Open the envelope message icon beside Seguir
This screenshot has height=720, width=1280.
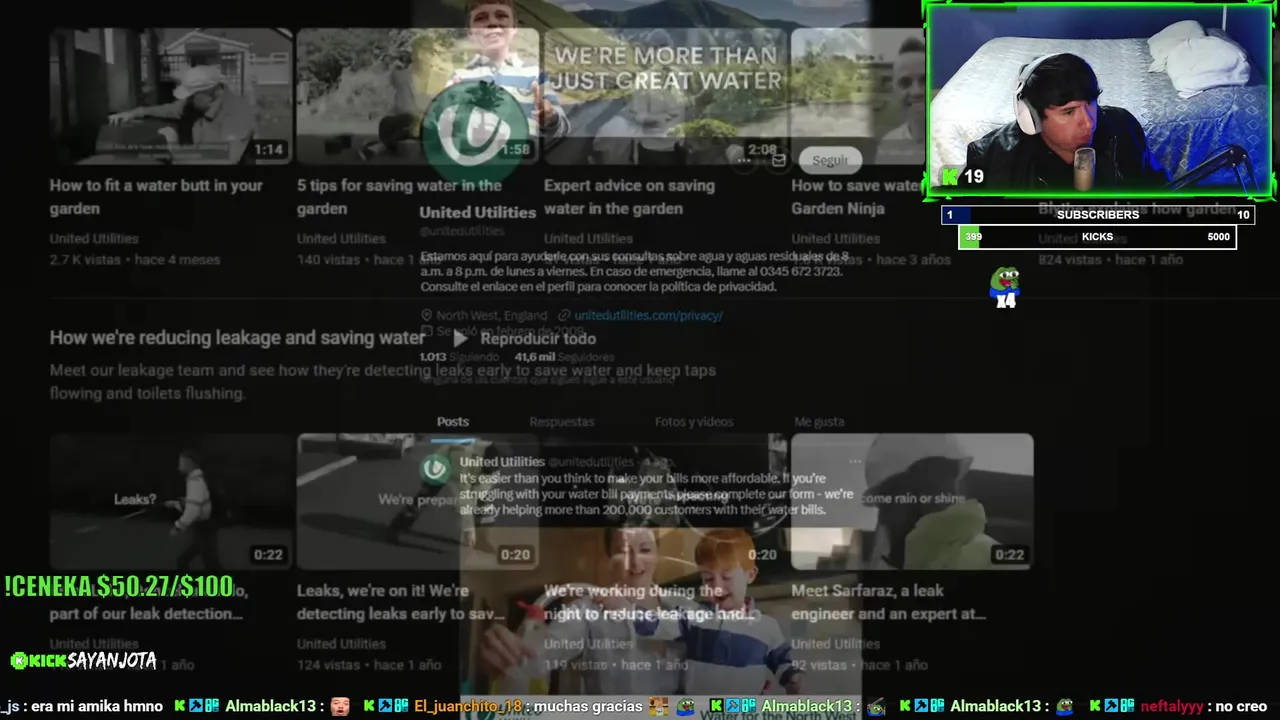pos(779,160)
